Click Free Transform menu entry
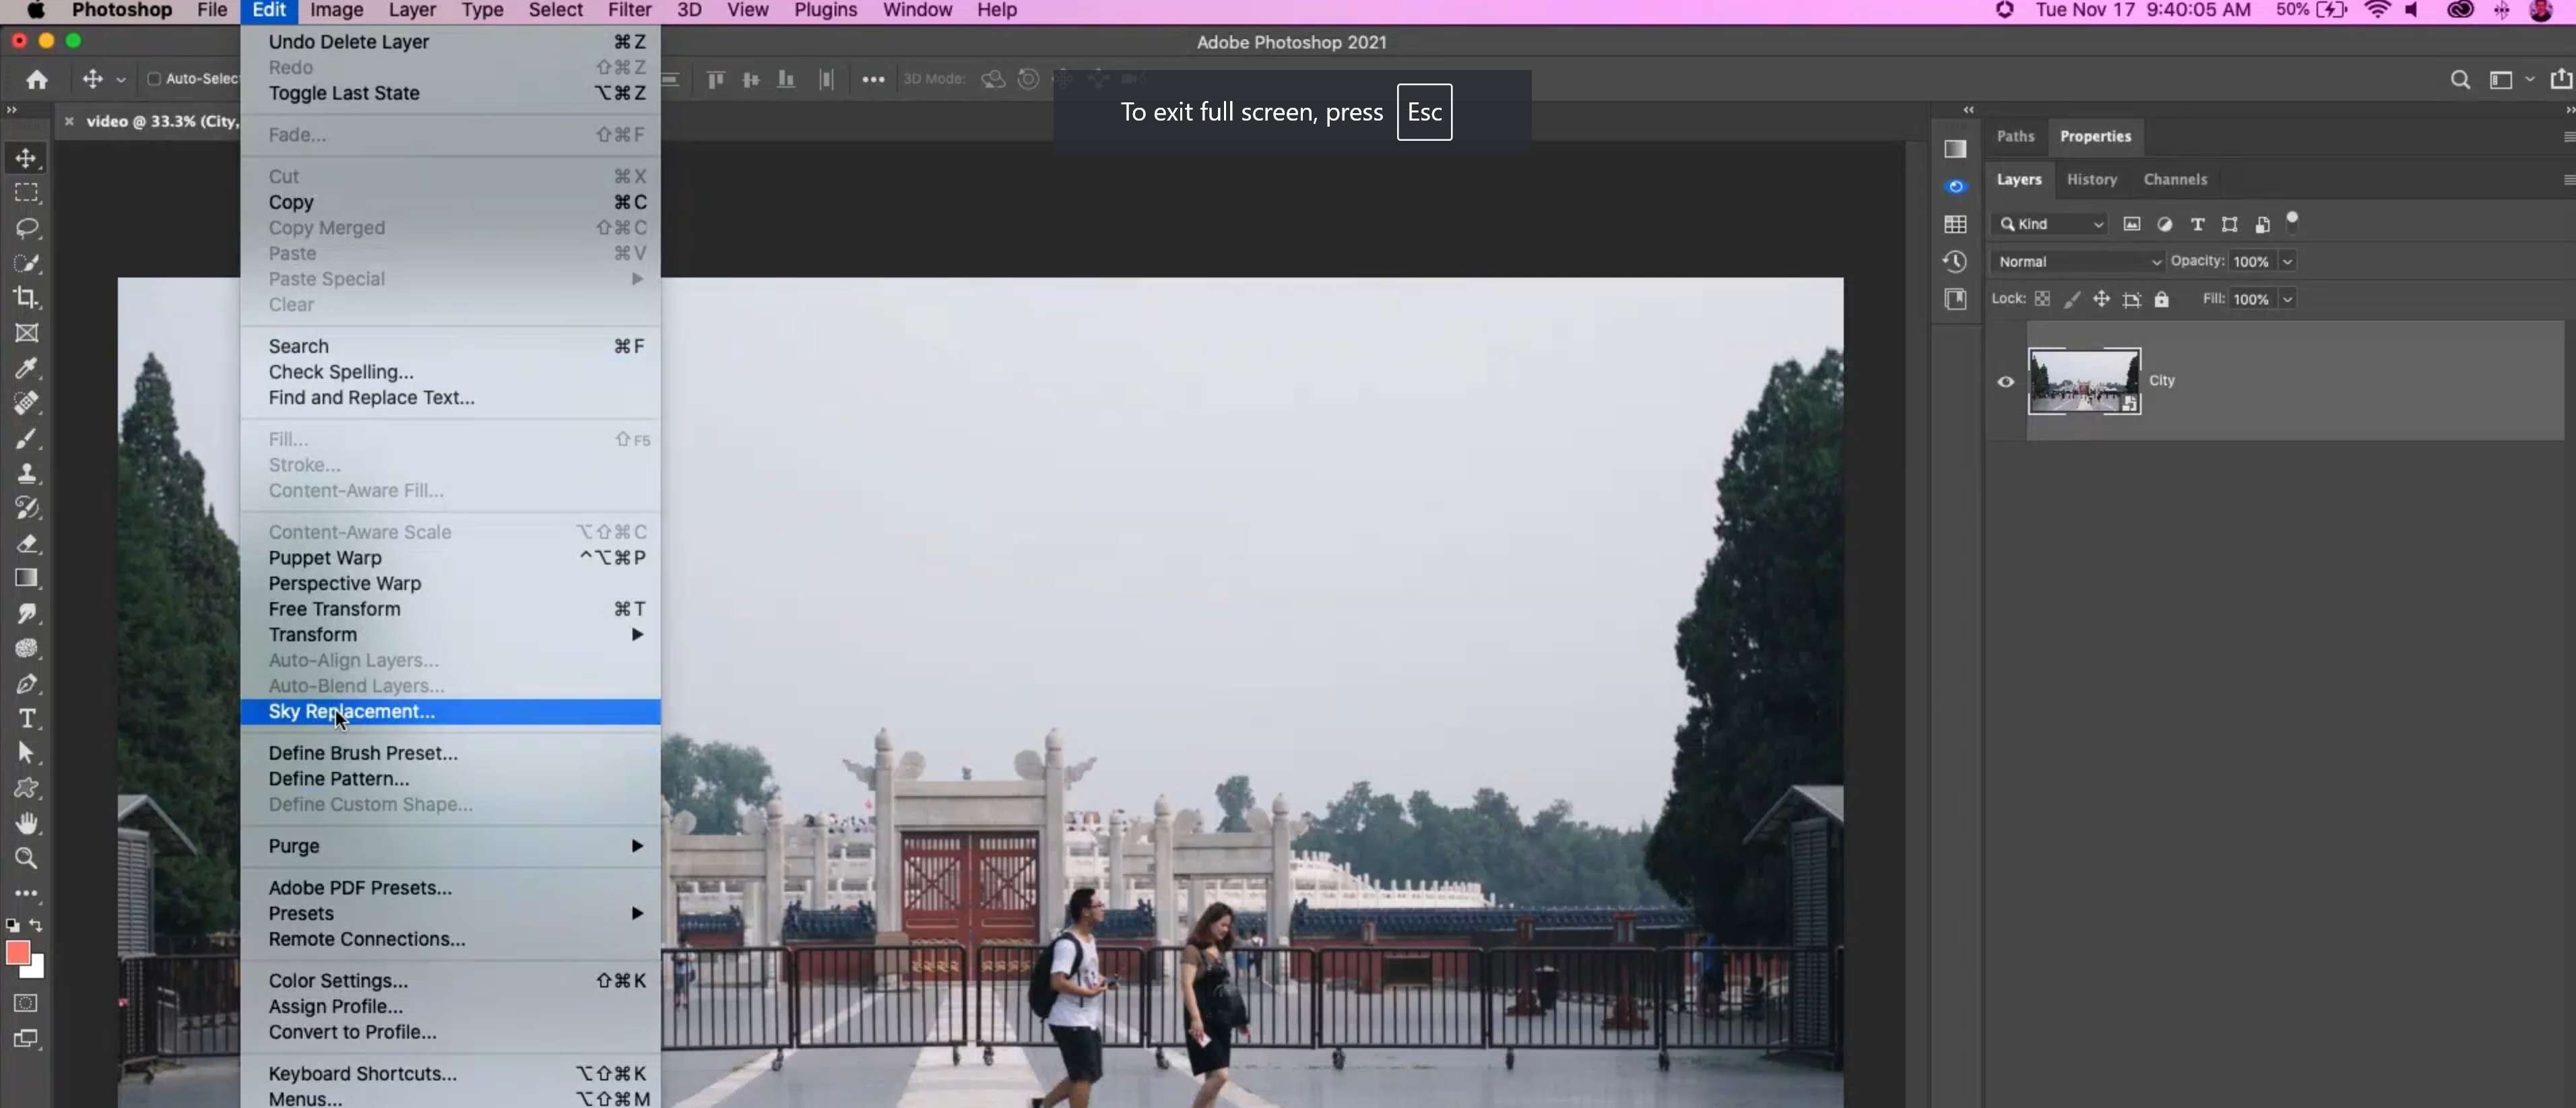This screenshot has width=2576, height=1108. [334, 609]
